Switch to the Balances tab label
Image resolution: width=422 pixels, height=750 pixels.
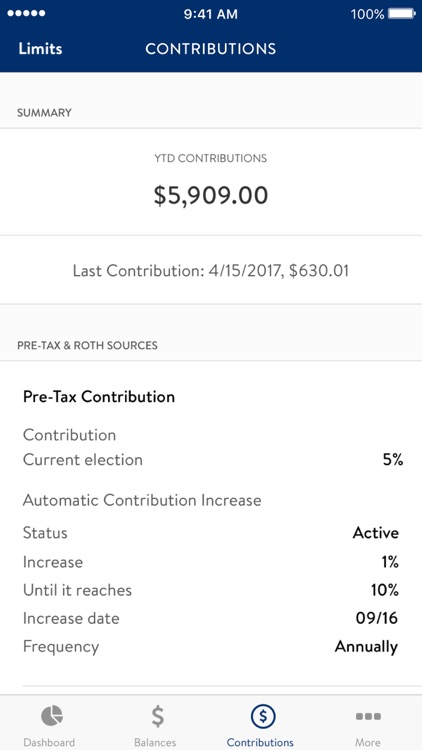(x=155, y=742)
